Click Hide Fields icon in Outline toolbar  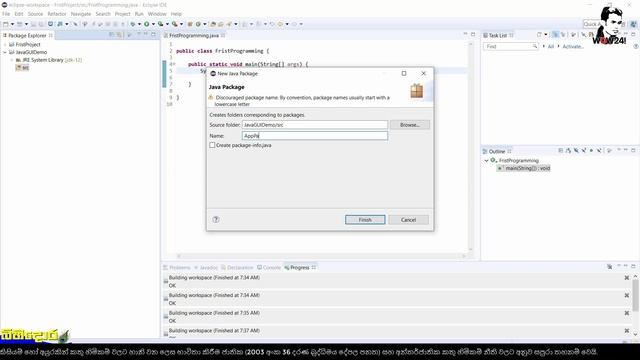pos(576,150)
